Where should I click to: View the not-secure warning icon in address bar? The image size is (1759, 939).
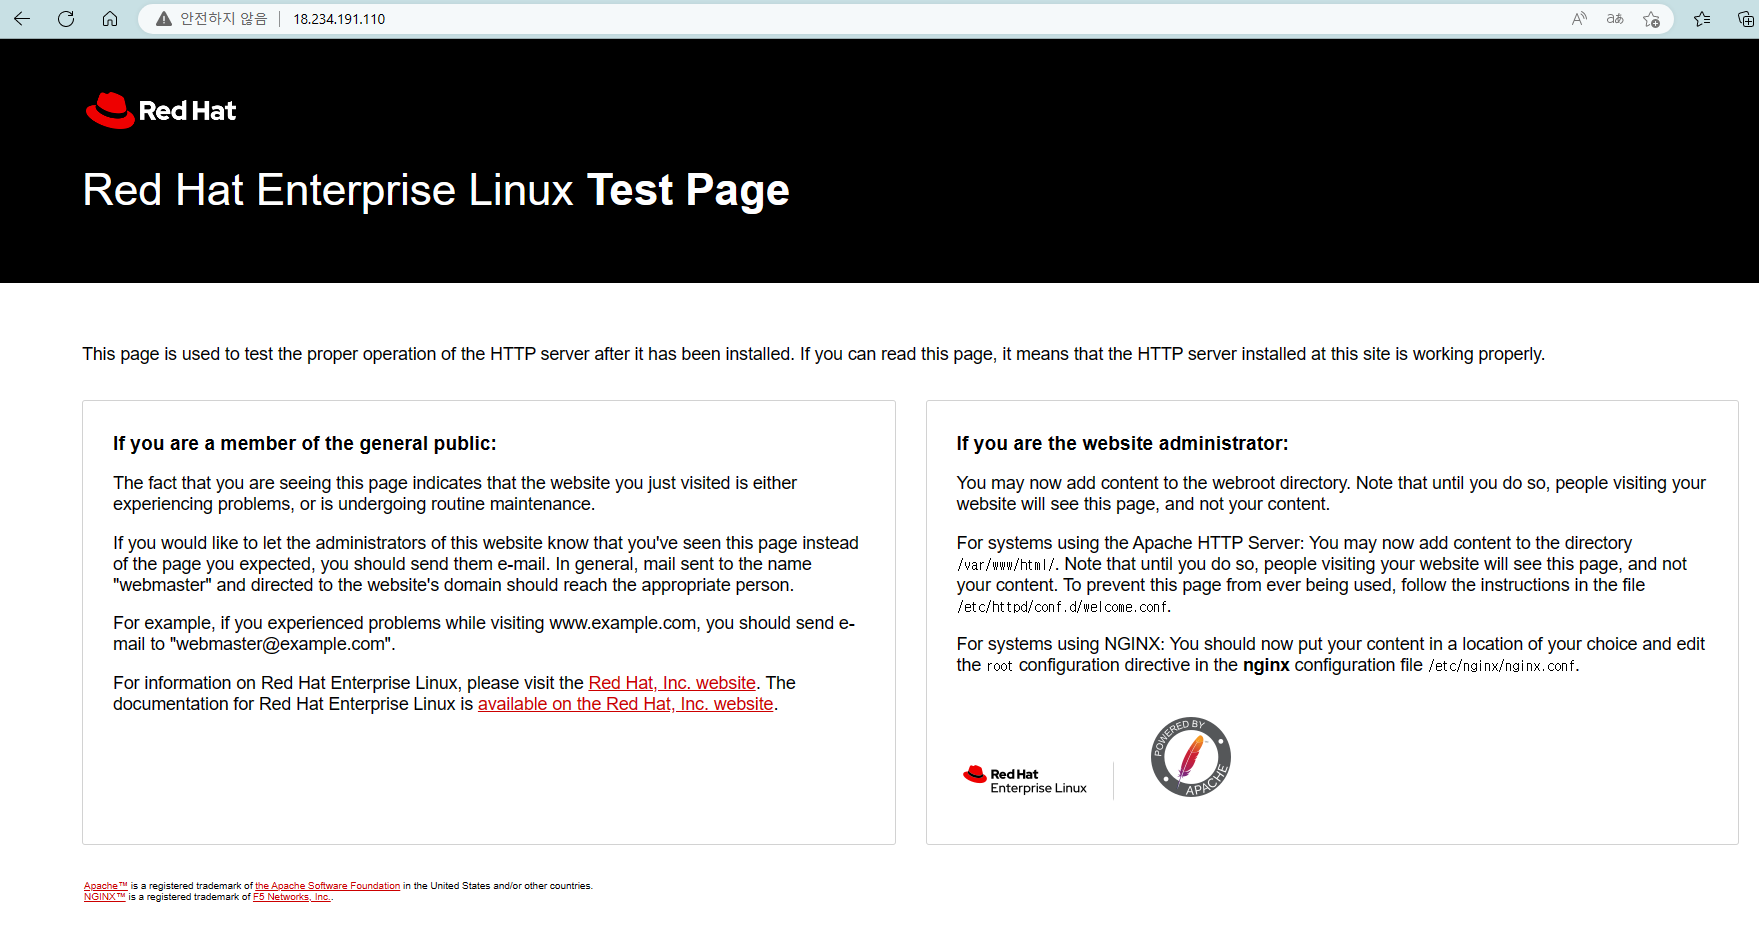[164, 19]
